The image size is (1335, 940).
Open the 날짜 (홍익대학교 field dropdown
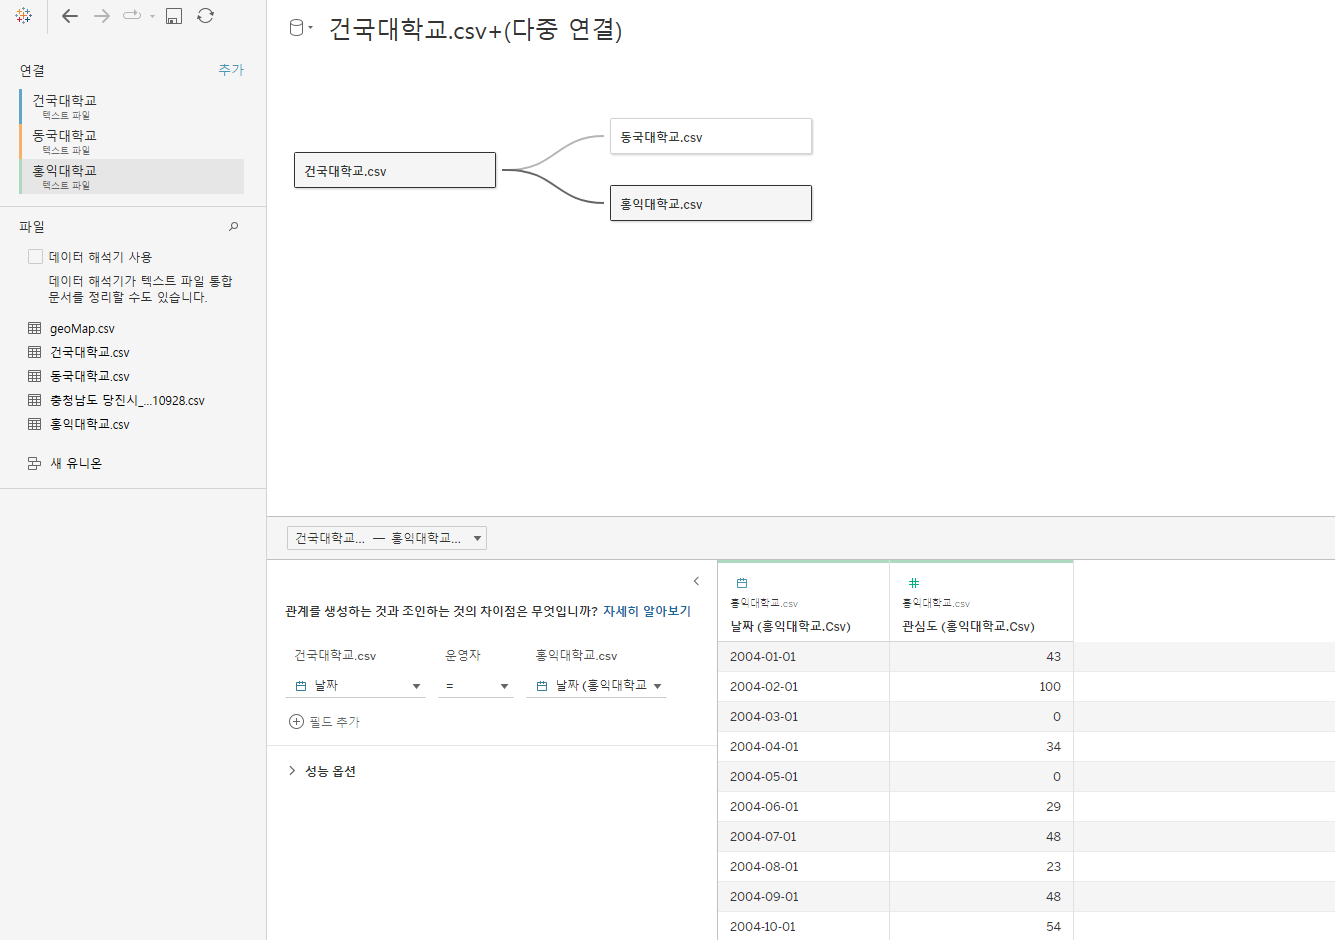[x=597, y=686]
